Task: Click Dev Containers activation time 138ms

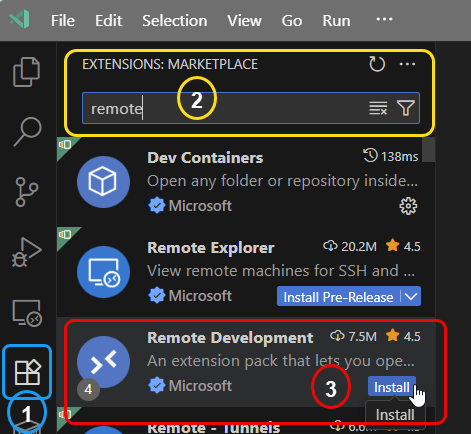Action: click(390, 156)
